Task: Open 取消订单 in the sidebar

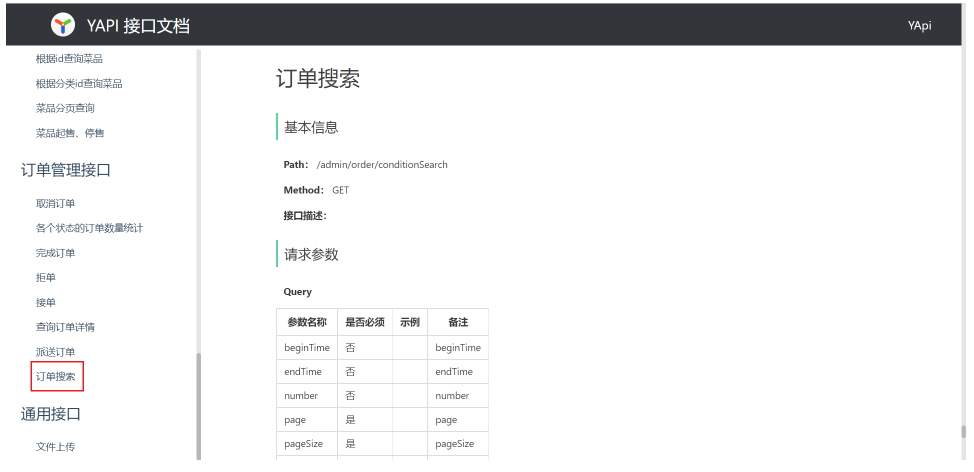Action: pos(55,204)
